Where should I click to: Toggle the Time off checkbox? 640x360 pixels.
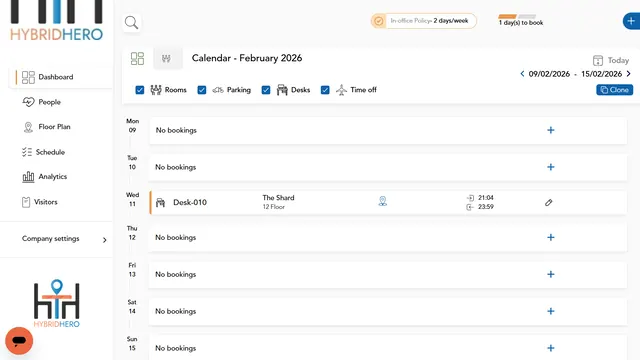tap(325, 90)
